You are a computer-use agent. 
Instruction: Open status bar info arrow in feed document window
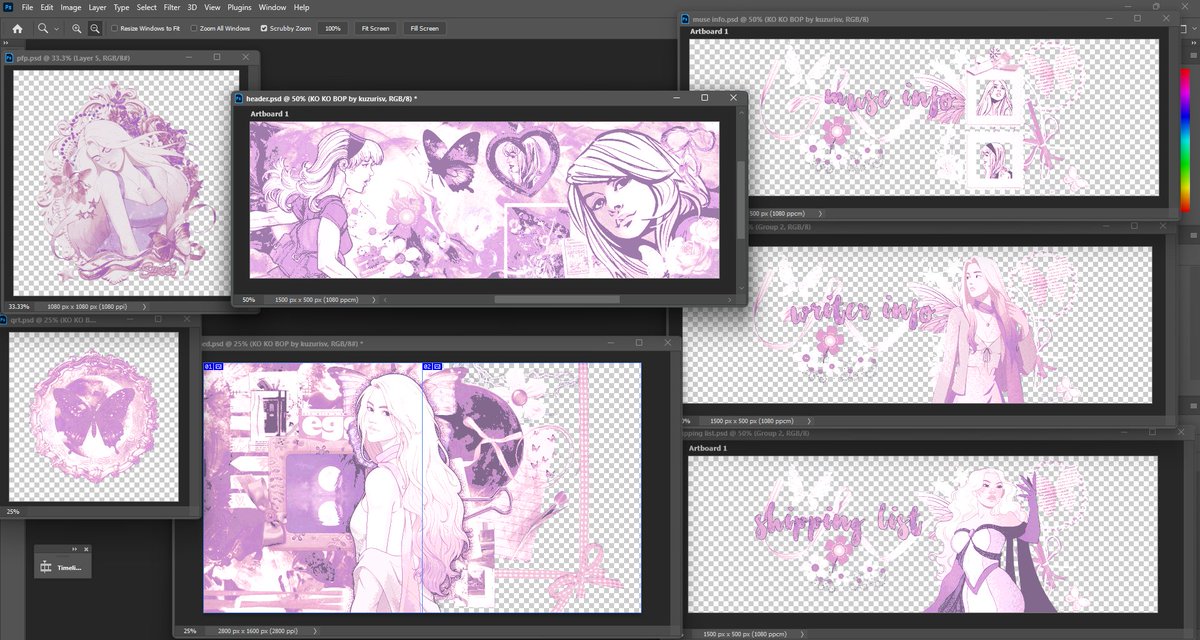[x=316, y=631]
